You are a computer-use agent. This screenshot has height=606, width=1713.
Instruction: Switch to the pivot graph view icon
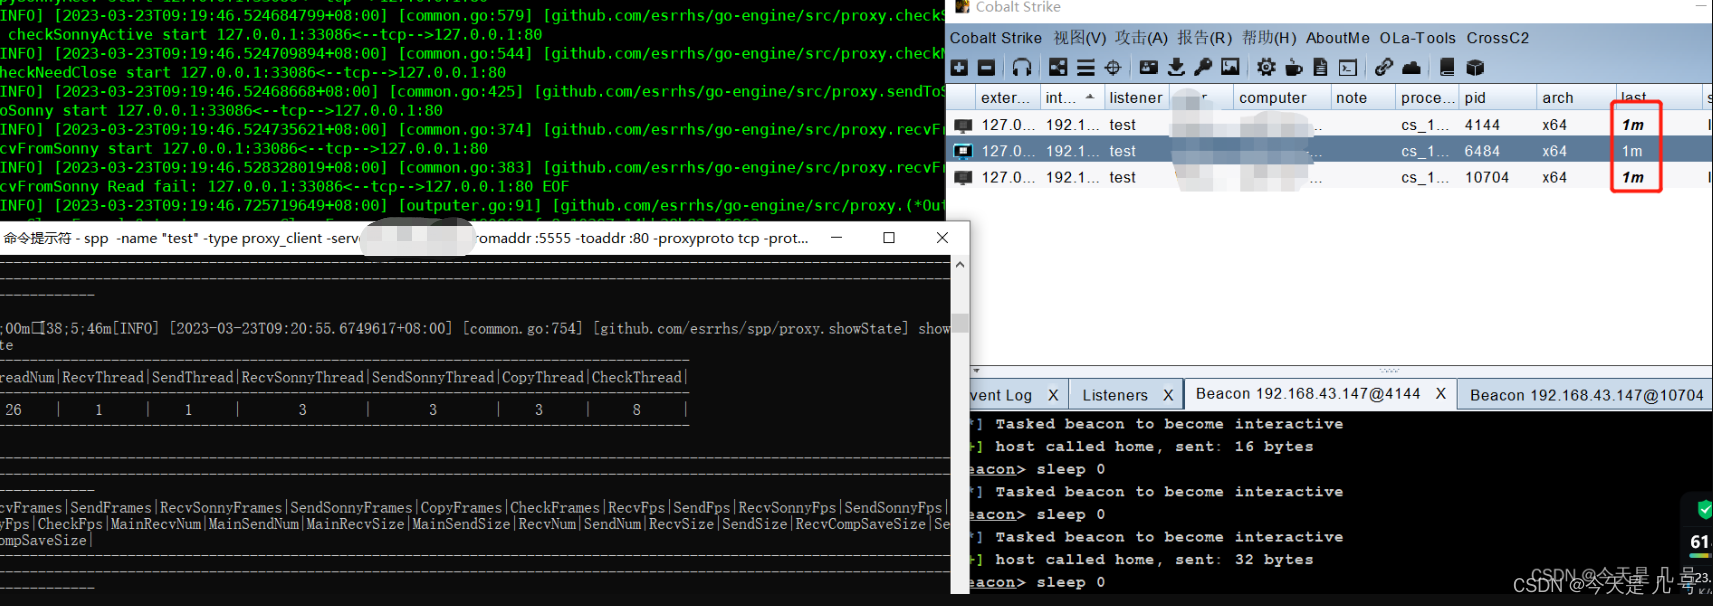pyautogui.click(x=1058, y=67)
